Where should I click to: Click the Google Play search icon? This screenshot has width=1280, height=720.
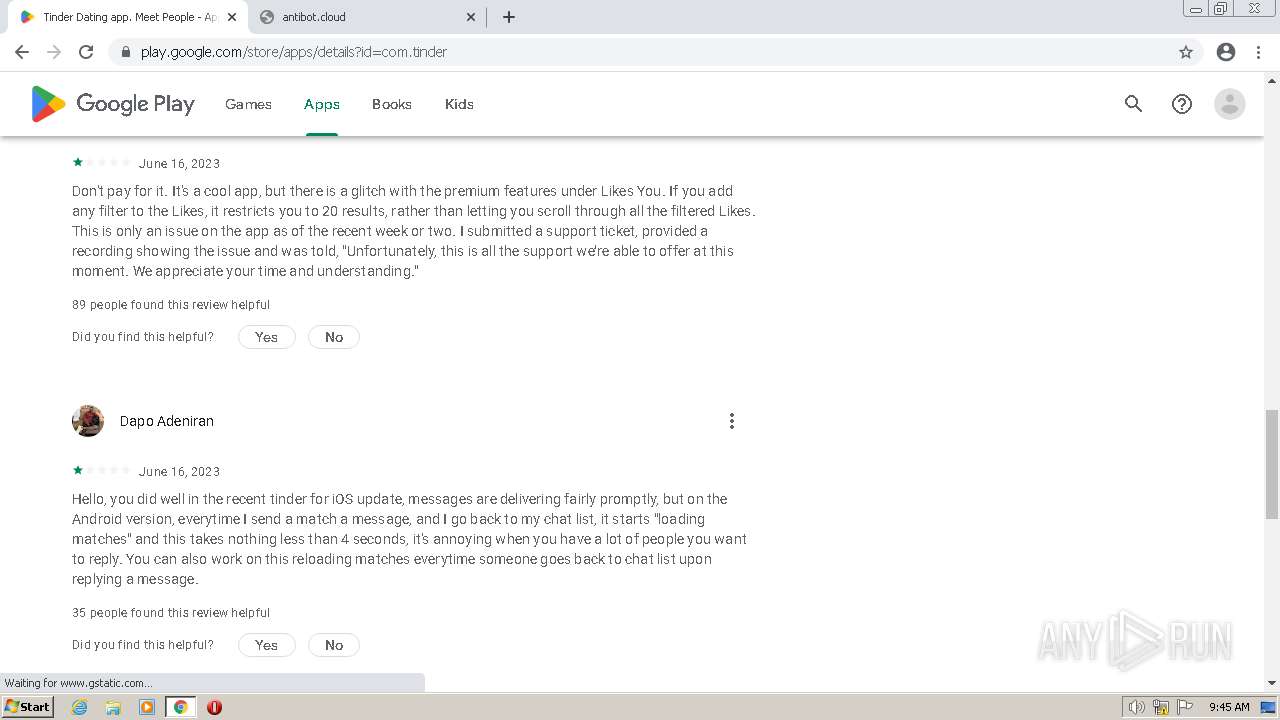1133,104
